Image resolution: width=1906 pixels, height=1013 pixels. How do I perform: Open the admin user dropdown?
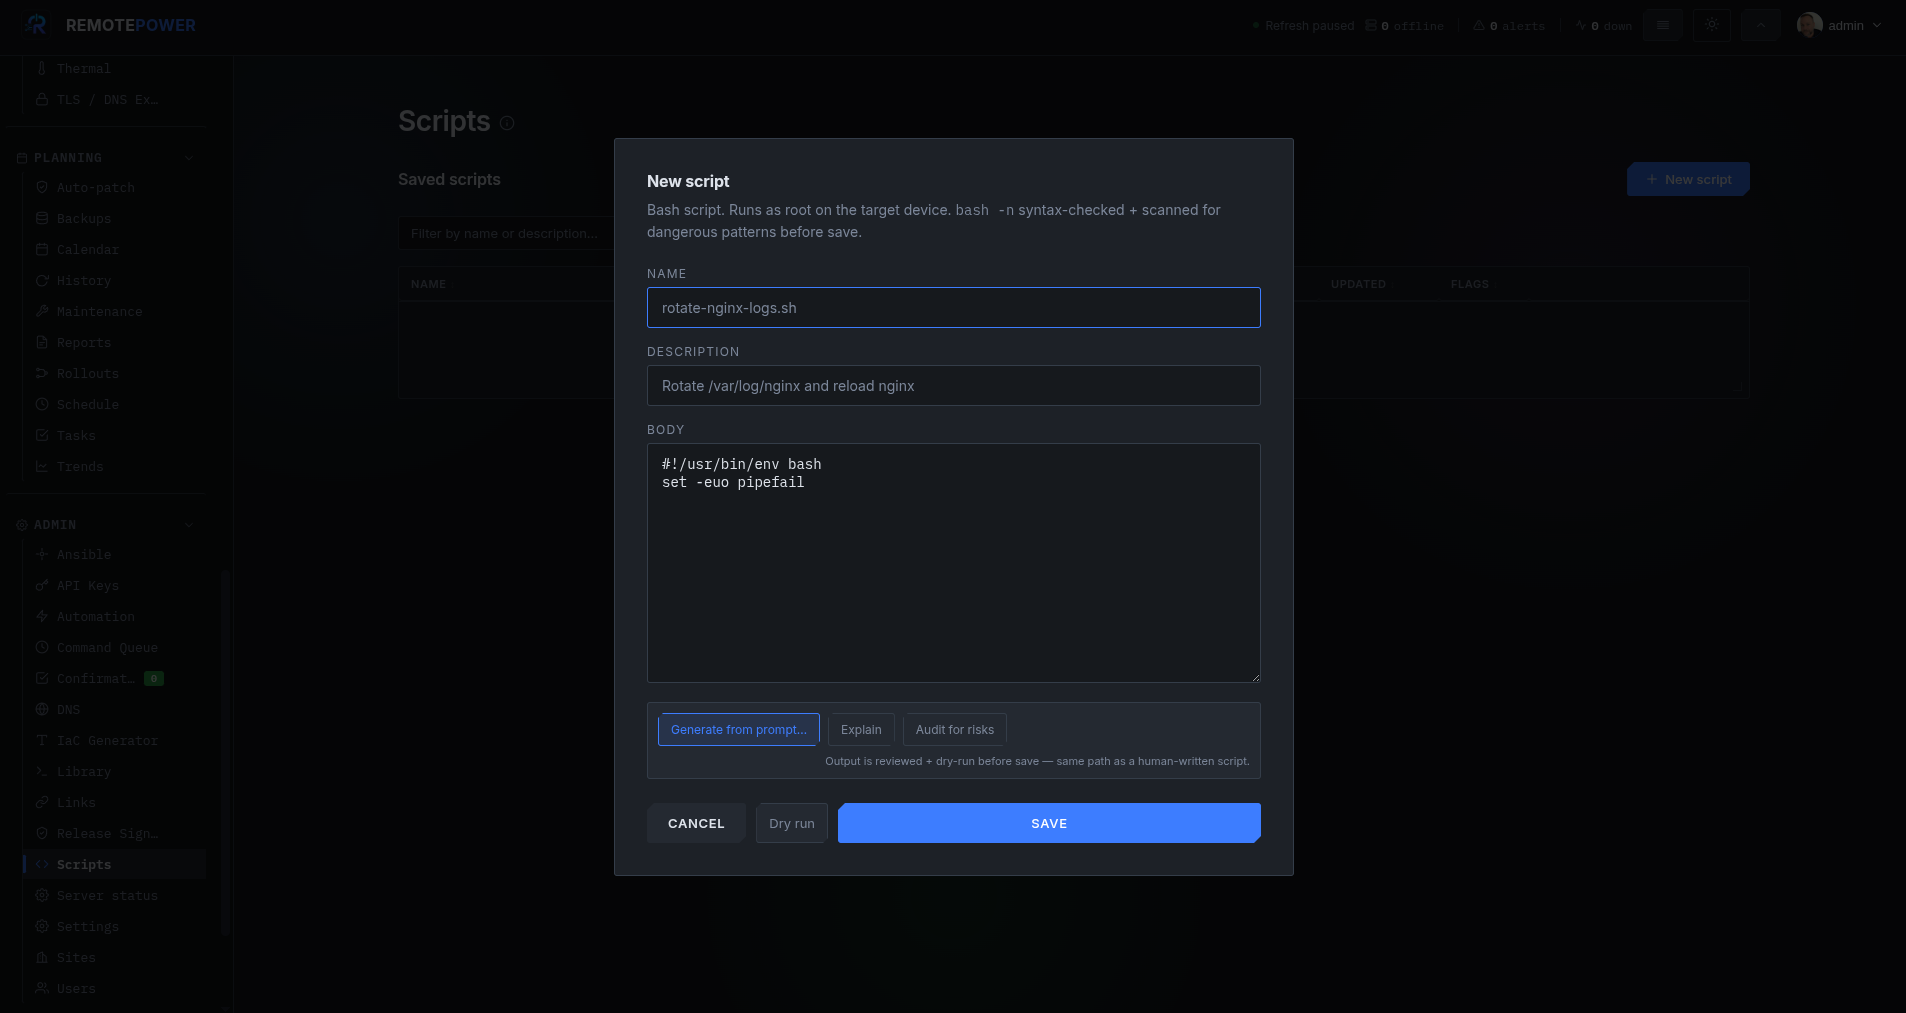coord(1839,25)
